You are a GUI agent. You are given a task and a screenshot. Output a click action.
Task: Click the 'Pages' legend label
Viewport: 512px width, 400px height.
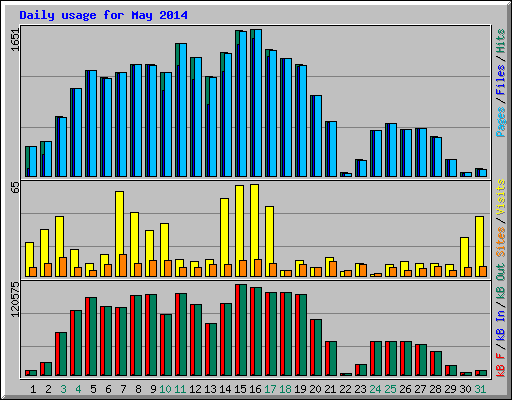coord(500,122)
